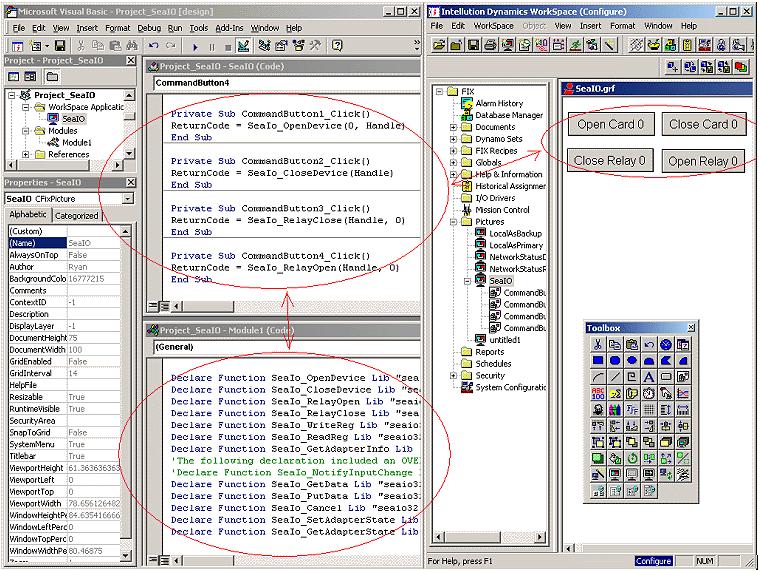Click the Configure indicator in status bar
The image size is (759, 571).
[x=653, y=561]
